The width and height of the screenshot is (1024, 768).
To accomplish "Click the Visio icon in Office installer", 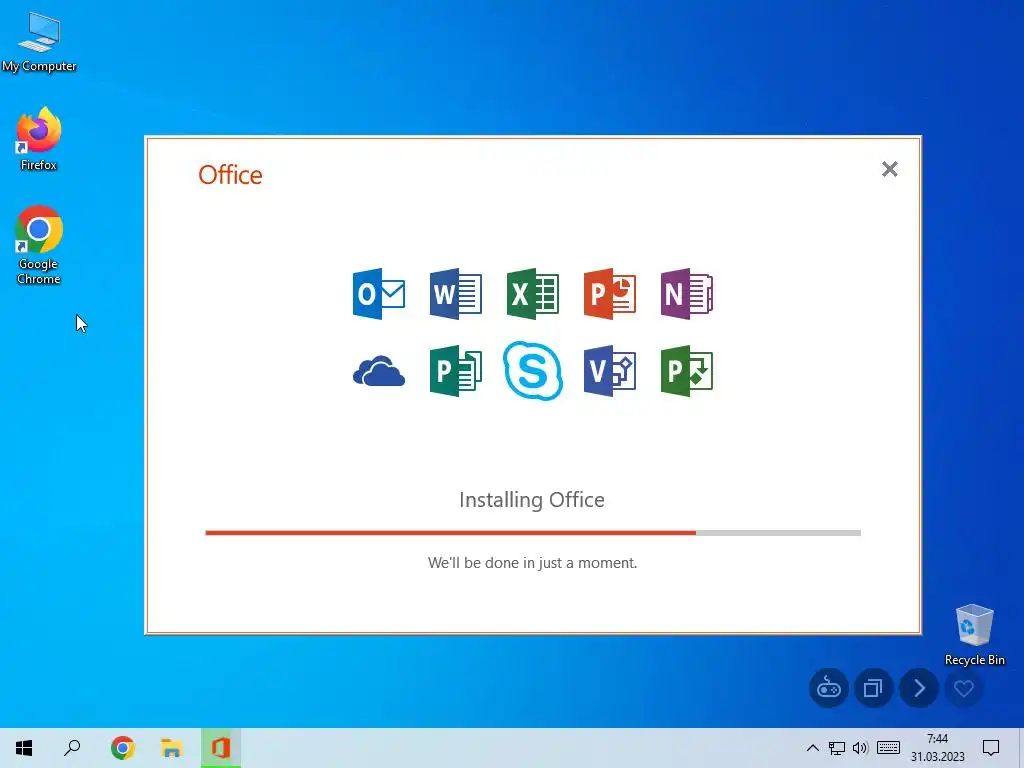I will (x=610, y=371).
